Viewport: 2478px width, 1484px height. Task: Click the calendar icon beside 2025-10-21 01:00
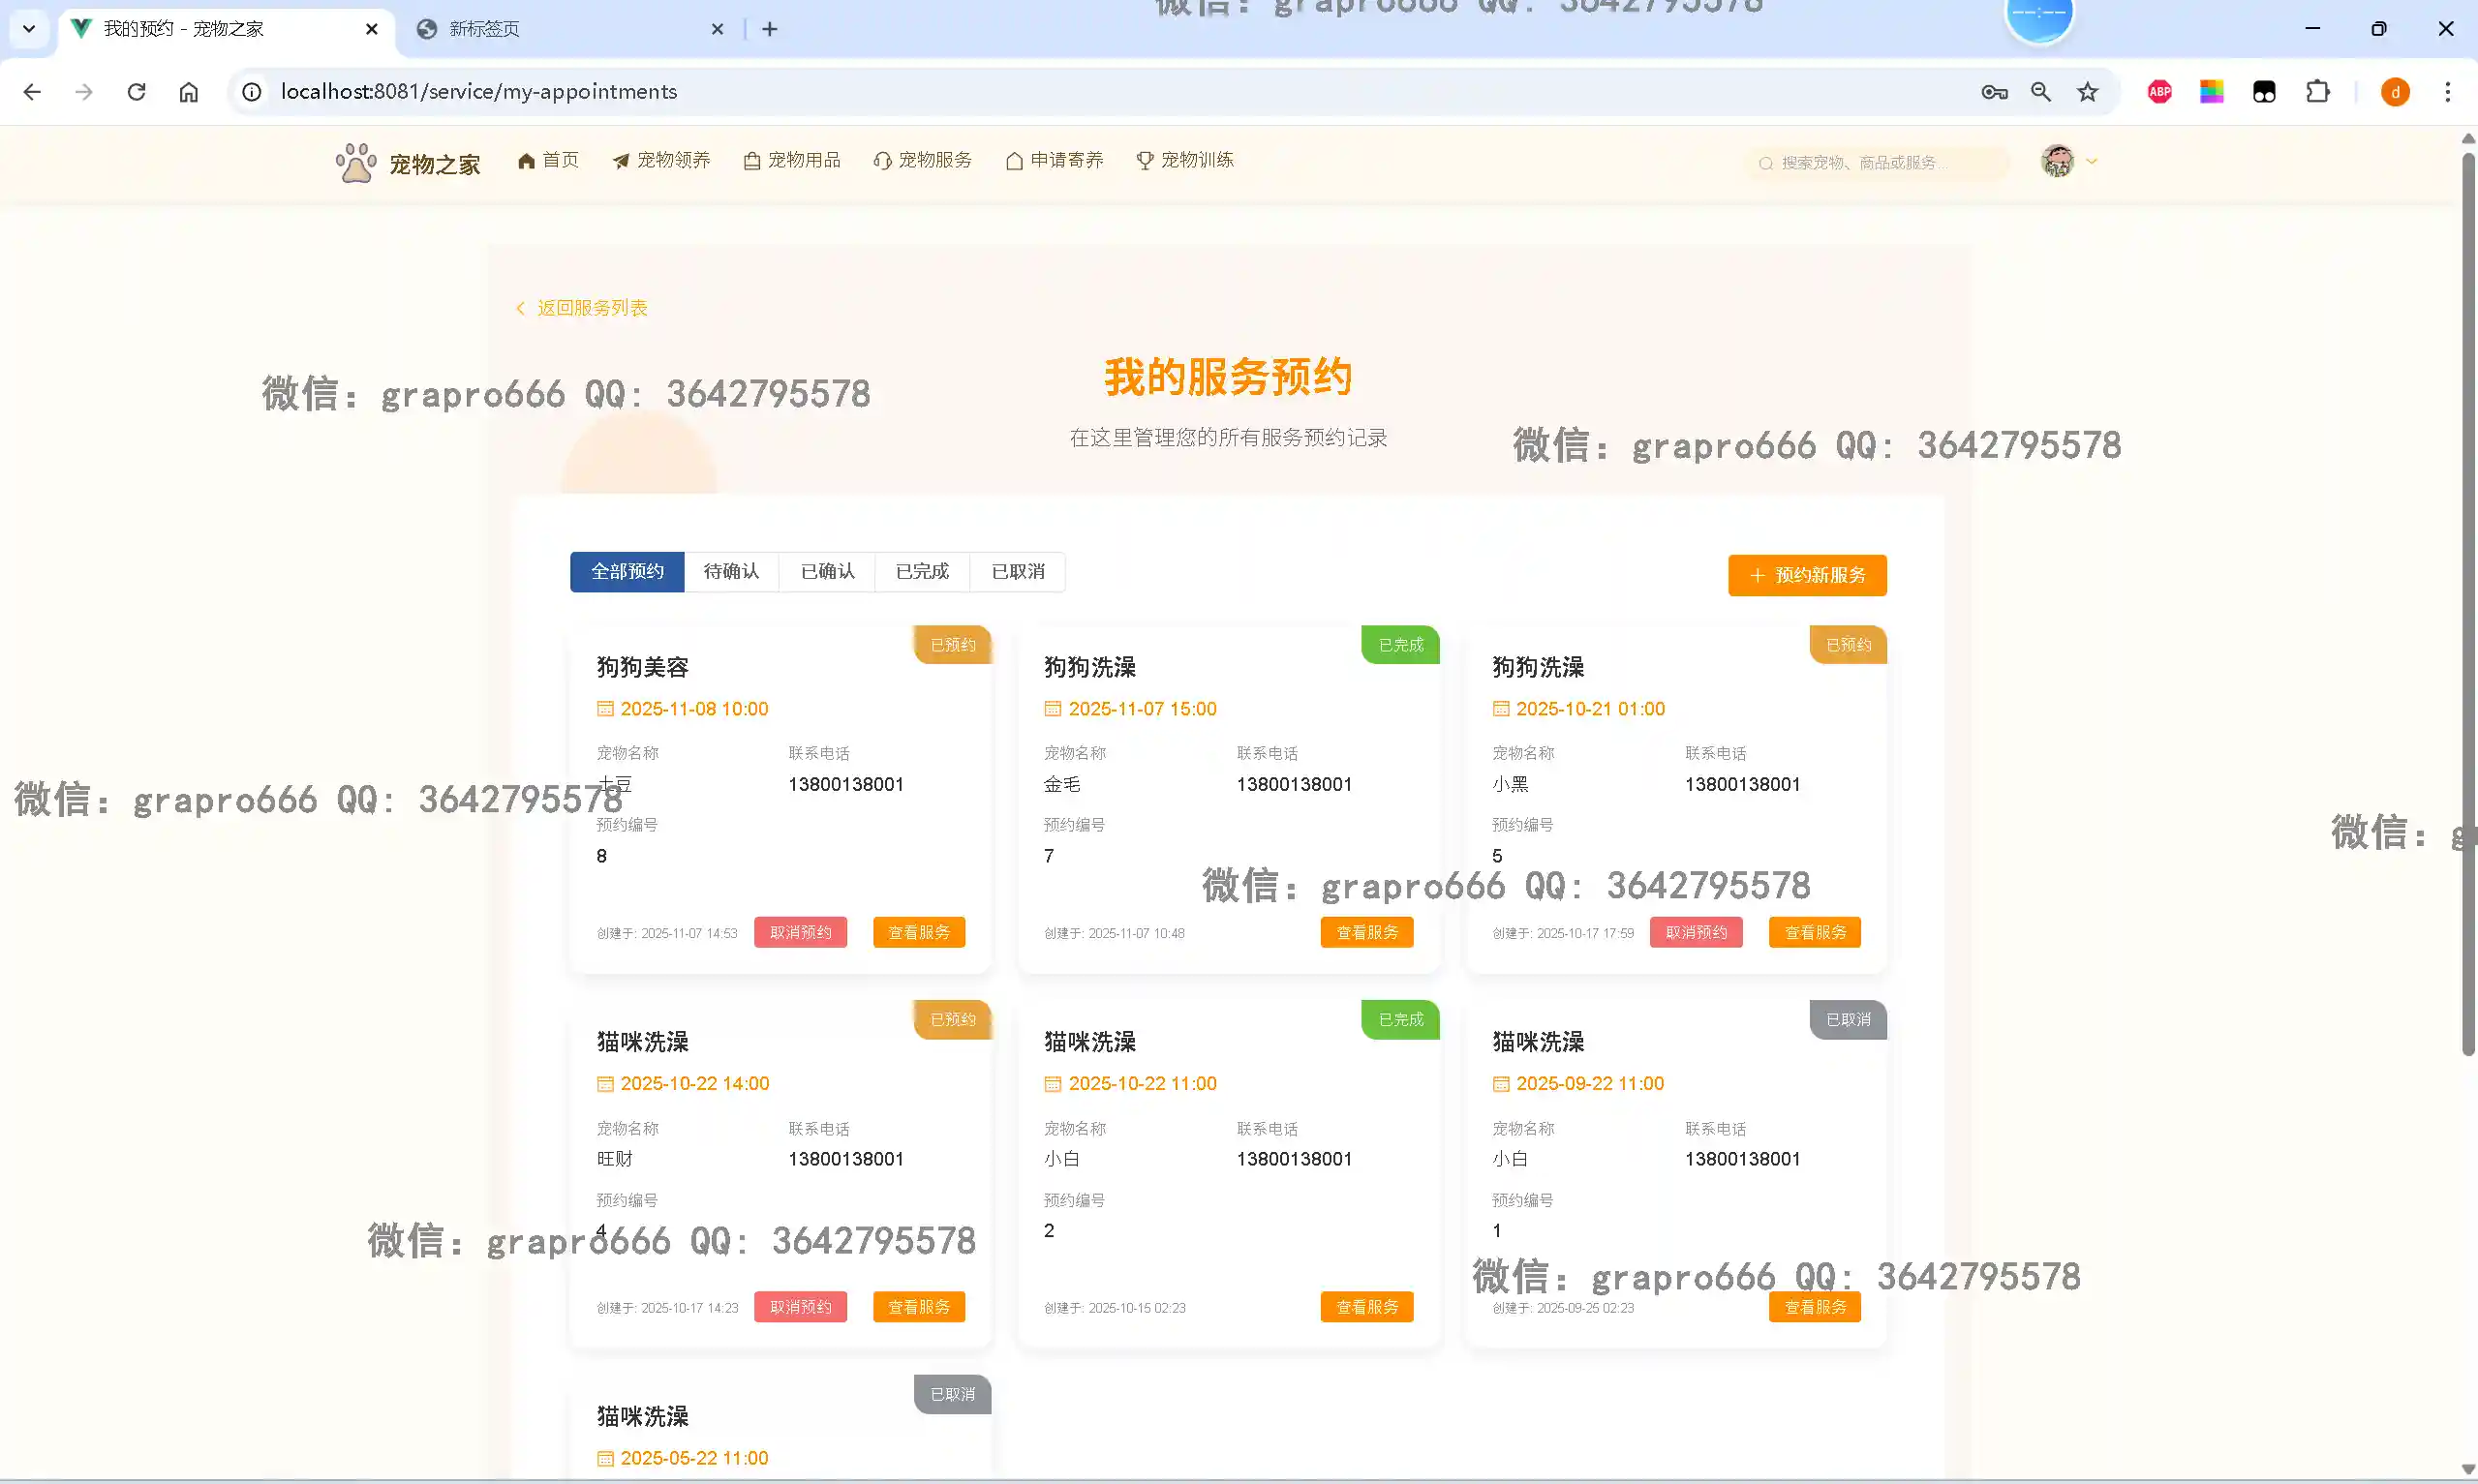(1500, 709)
